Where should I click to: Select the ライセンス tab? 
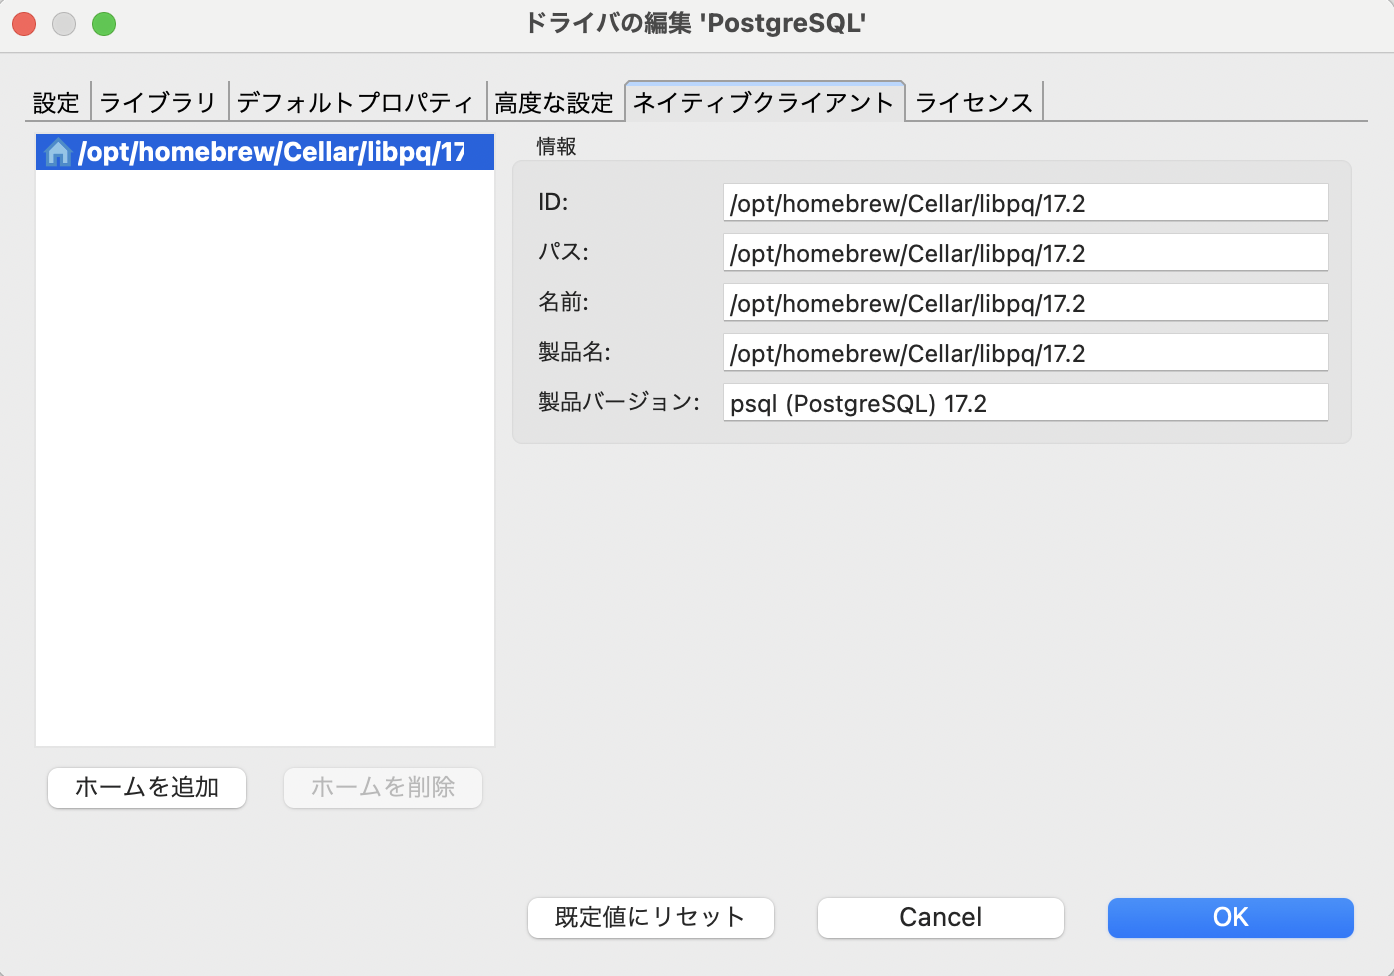[x=972, y=100]
